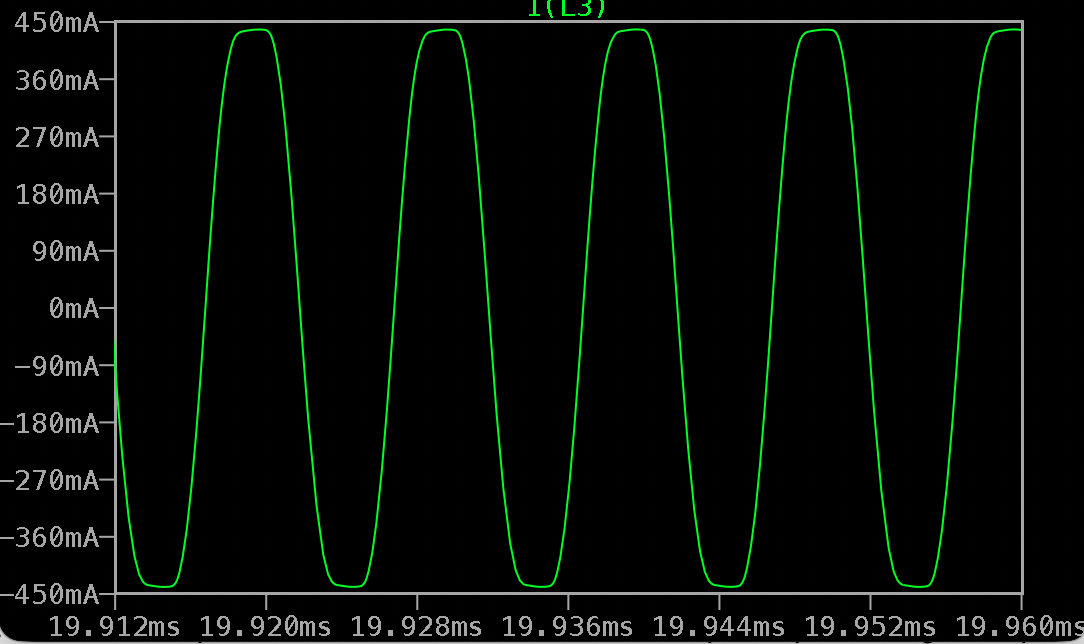Click the 19.944ms time axis label
This screenshot has height=644, width=1084.
pos(719,627)
